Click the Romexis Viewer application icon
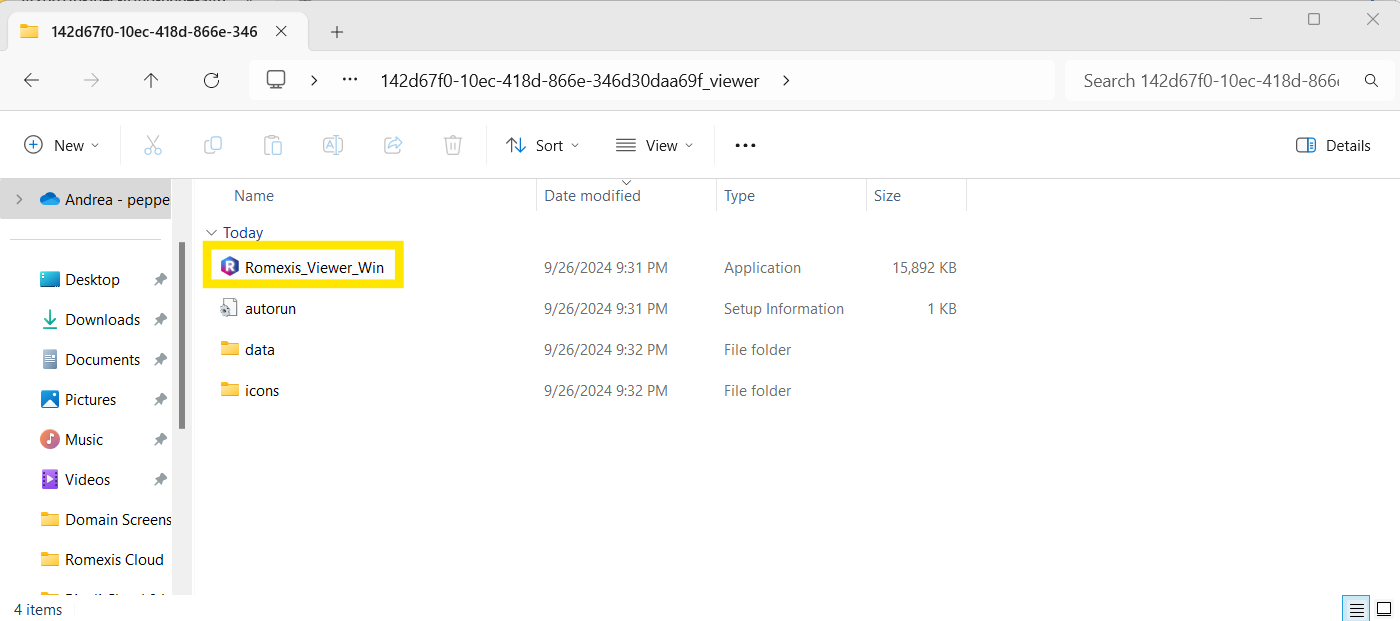Viewport: 1400px width, 621px height. (x=230, y=267)
